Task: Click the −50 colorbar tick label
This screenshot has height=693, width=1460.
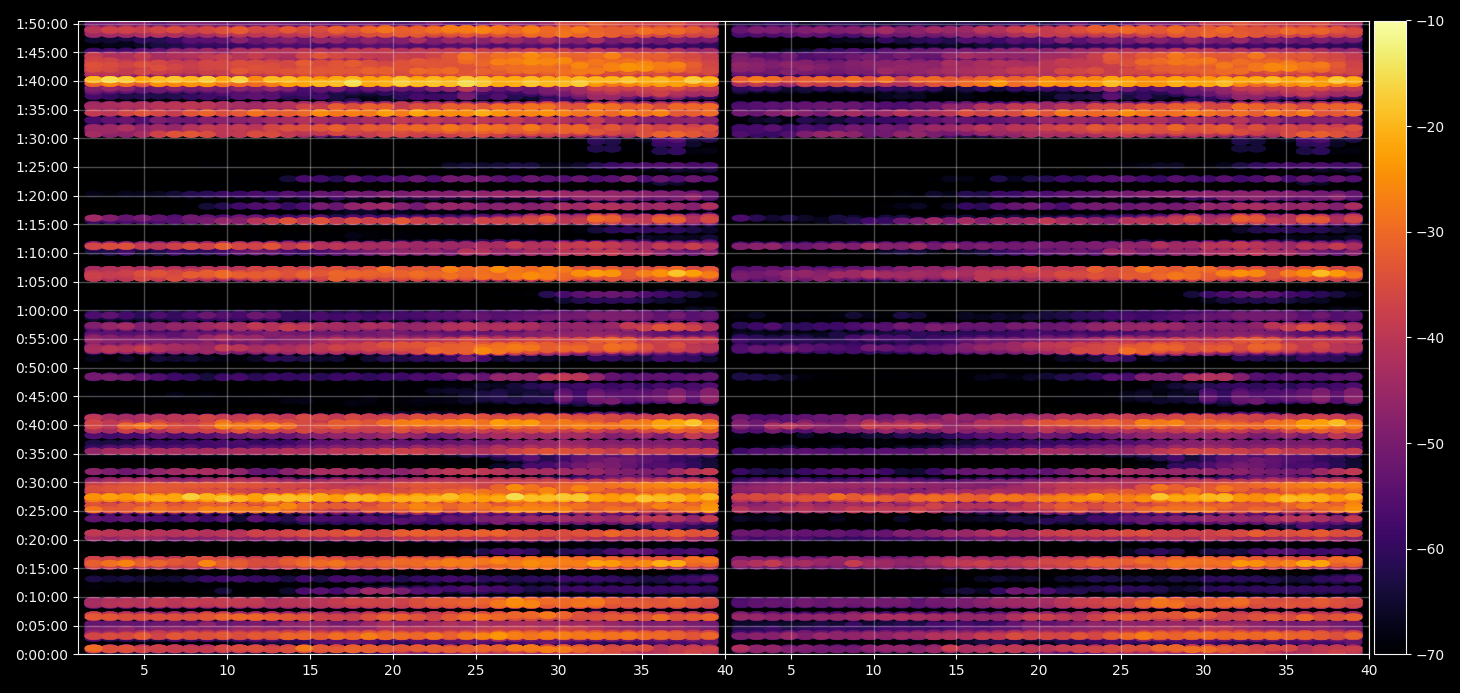Action: pyautogui.click(x=1428, y=443)
